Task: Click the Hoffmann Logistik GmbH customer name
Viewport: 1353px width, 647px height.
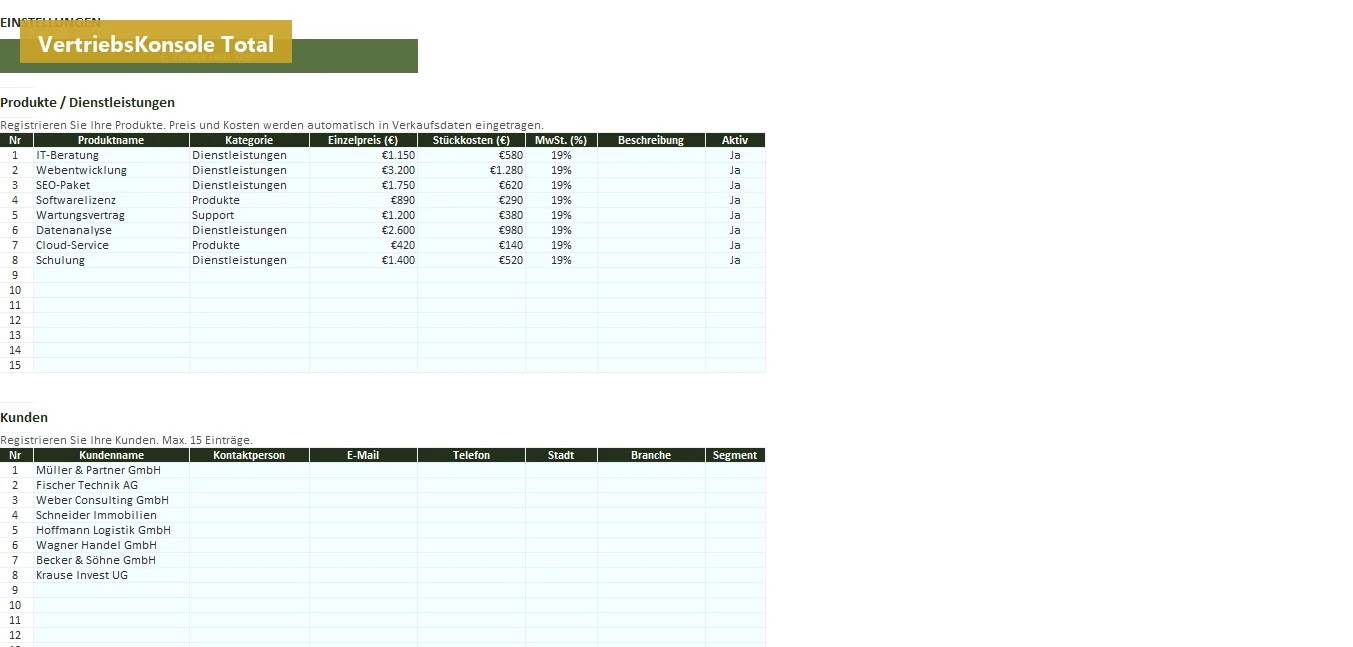Action: pyautogui.click(x=111, y=530)
